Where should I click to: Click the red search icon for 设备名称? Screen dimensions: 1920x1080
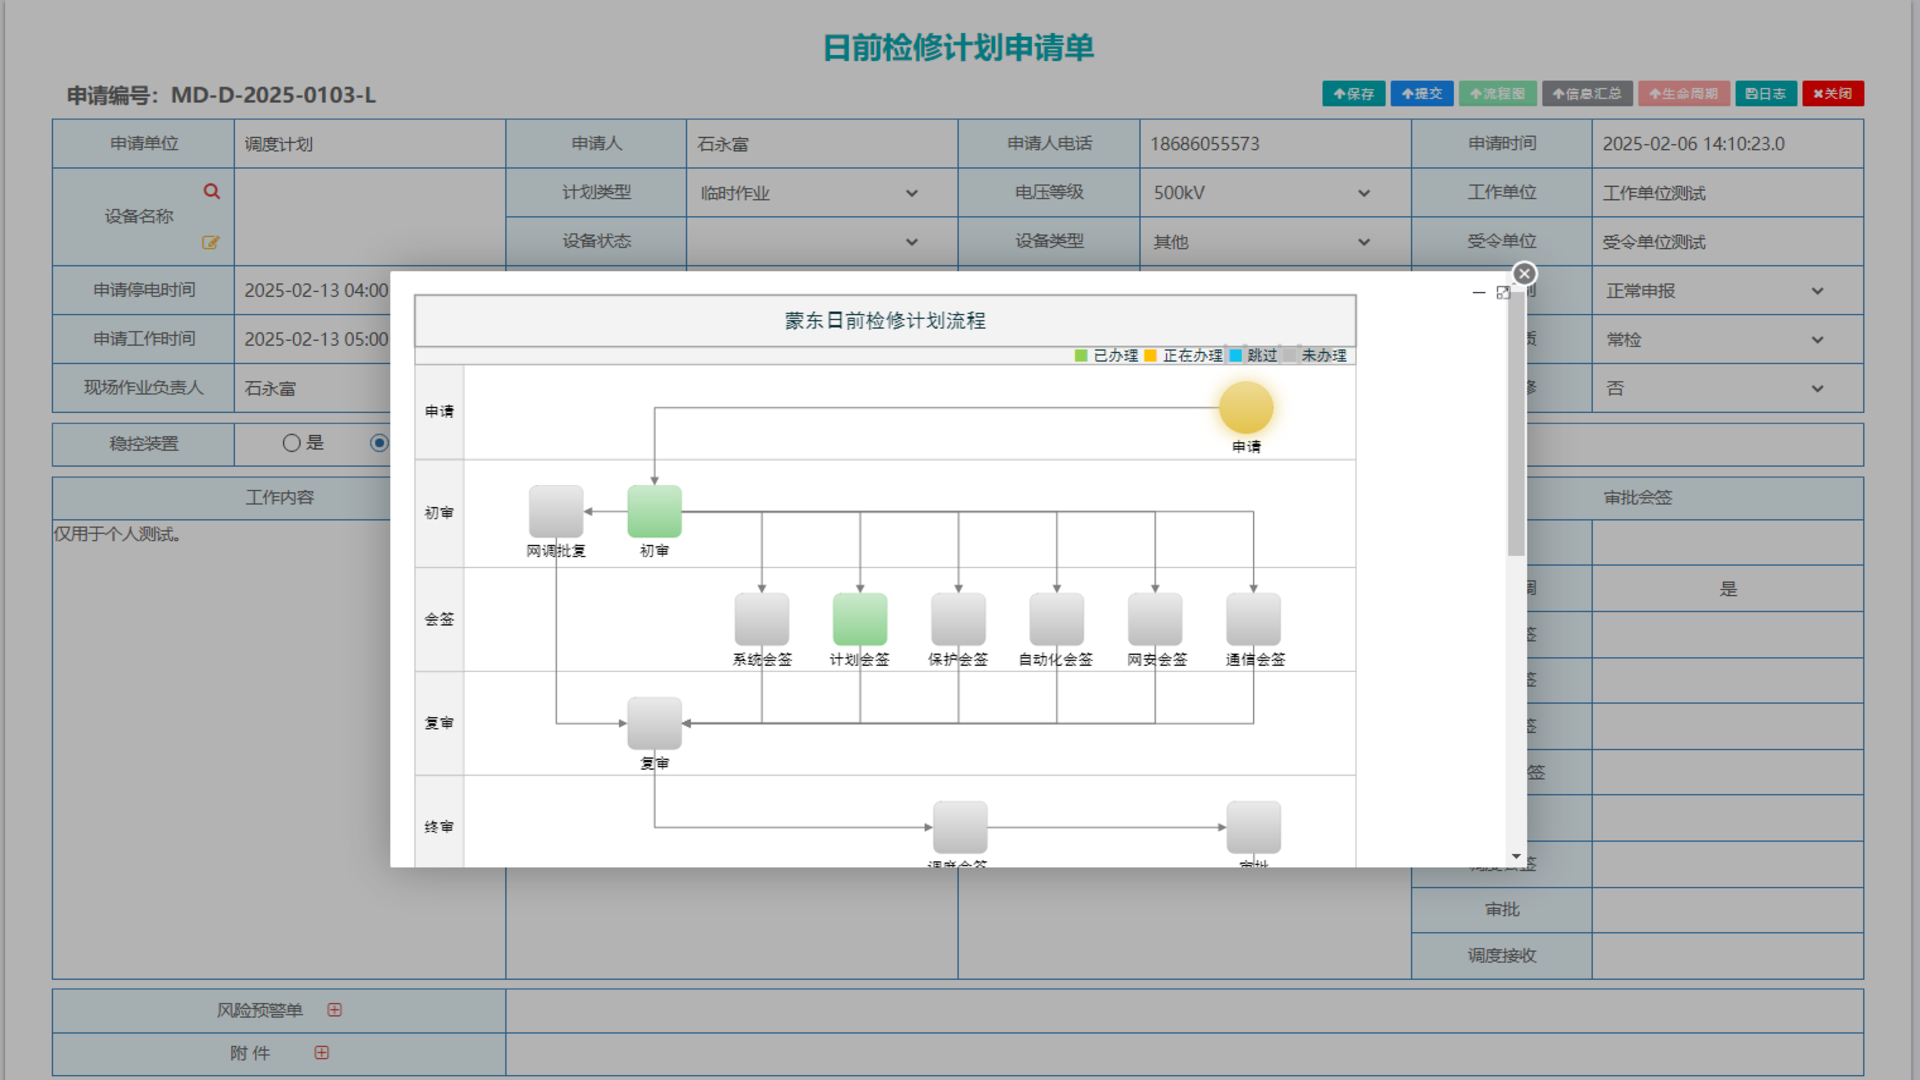(x=211, y=191)
